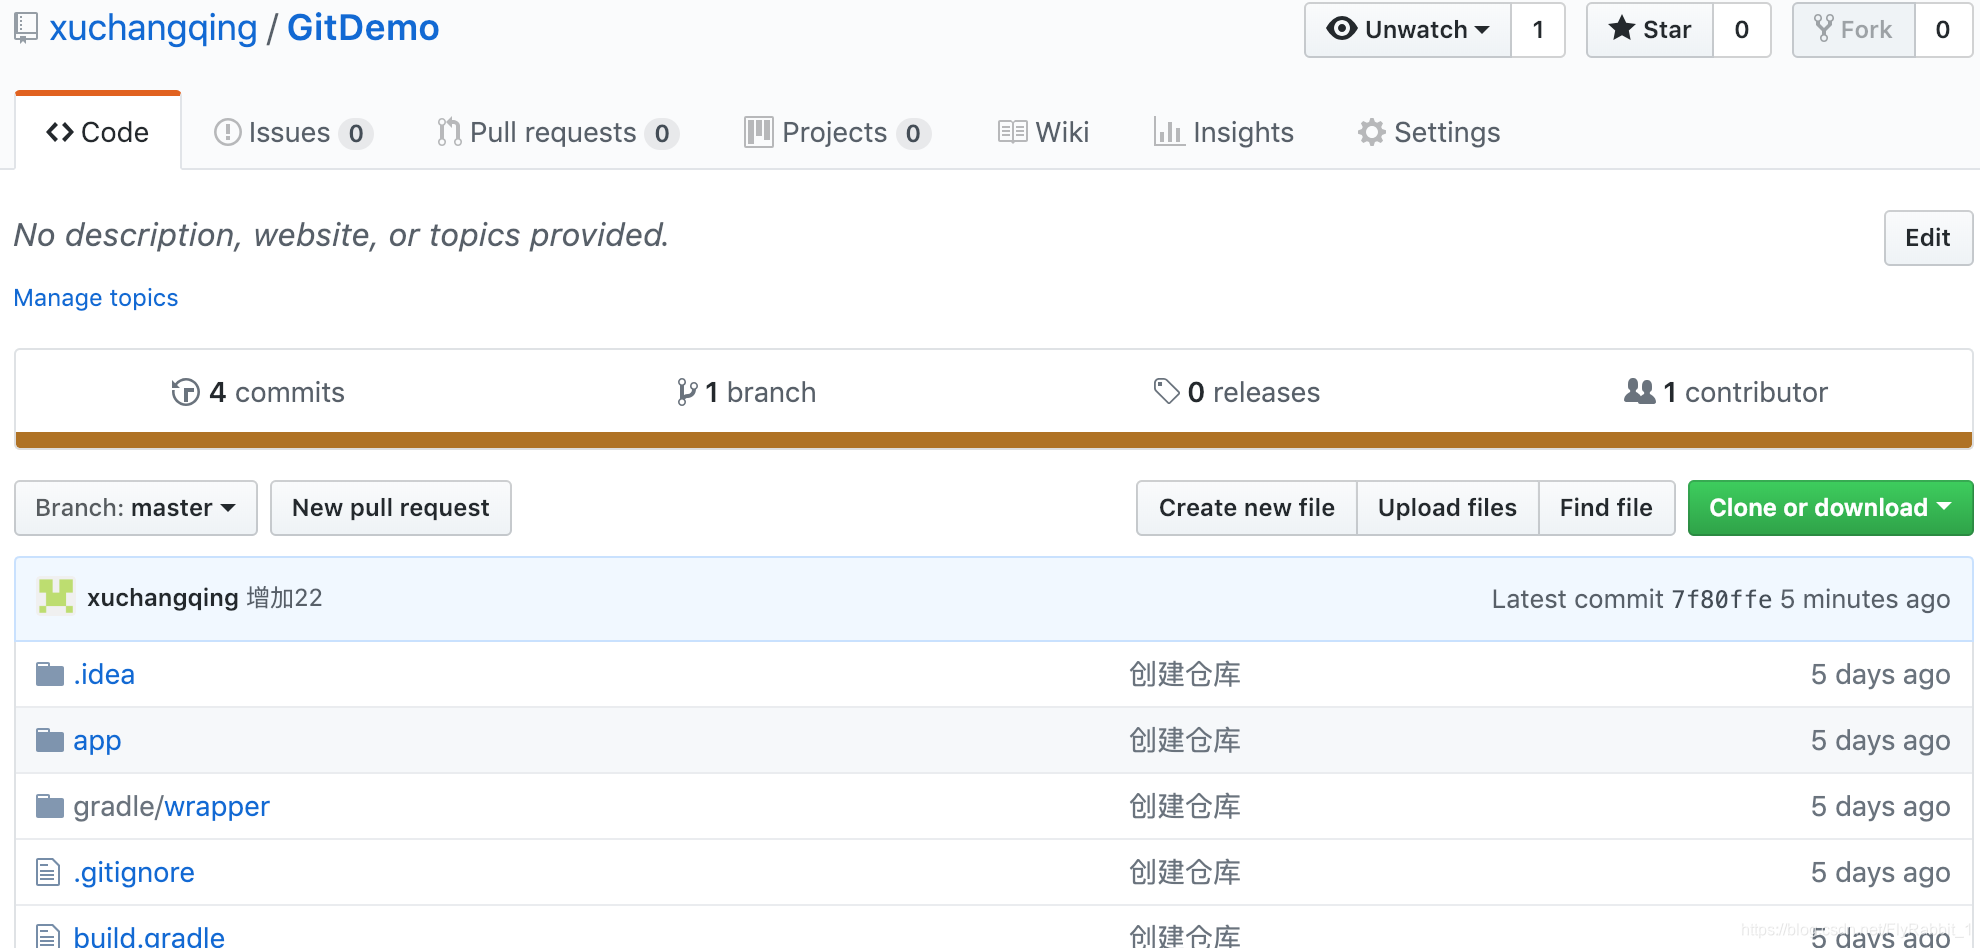Click the pull request icon in the tab

(x=449, y=132)
